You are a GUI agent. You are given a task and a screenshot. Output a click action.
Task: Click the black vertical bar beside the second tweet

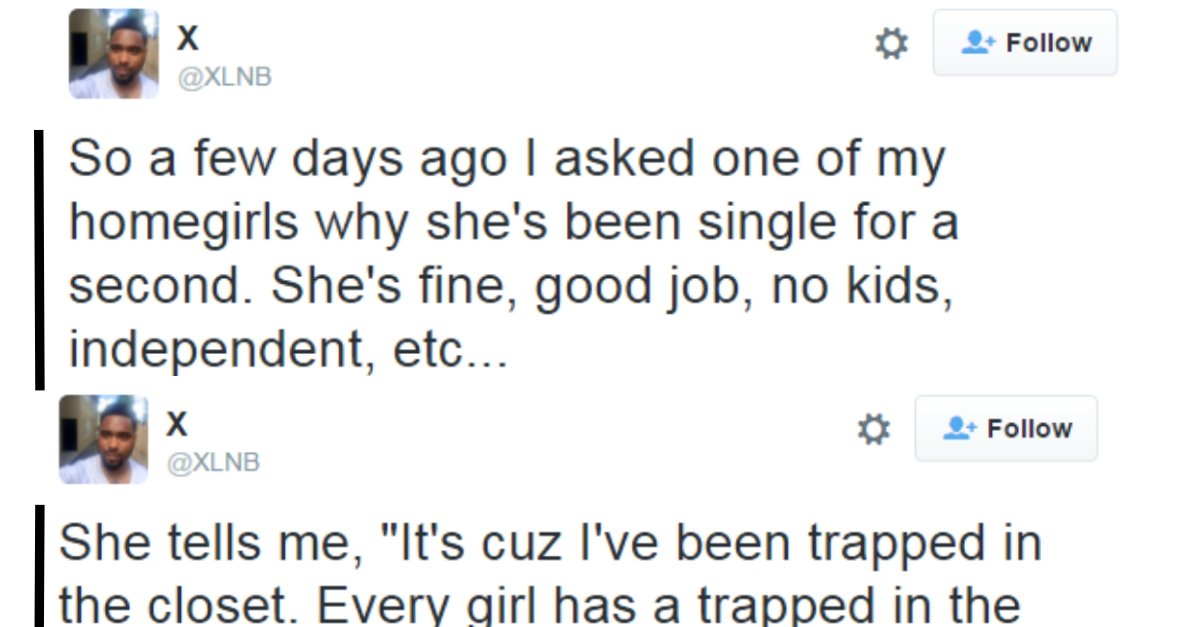[x=40, y=566]
